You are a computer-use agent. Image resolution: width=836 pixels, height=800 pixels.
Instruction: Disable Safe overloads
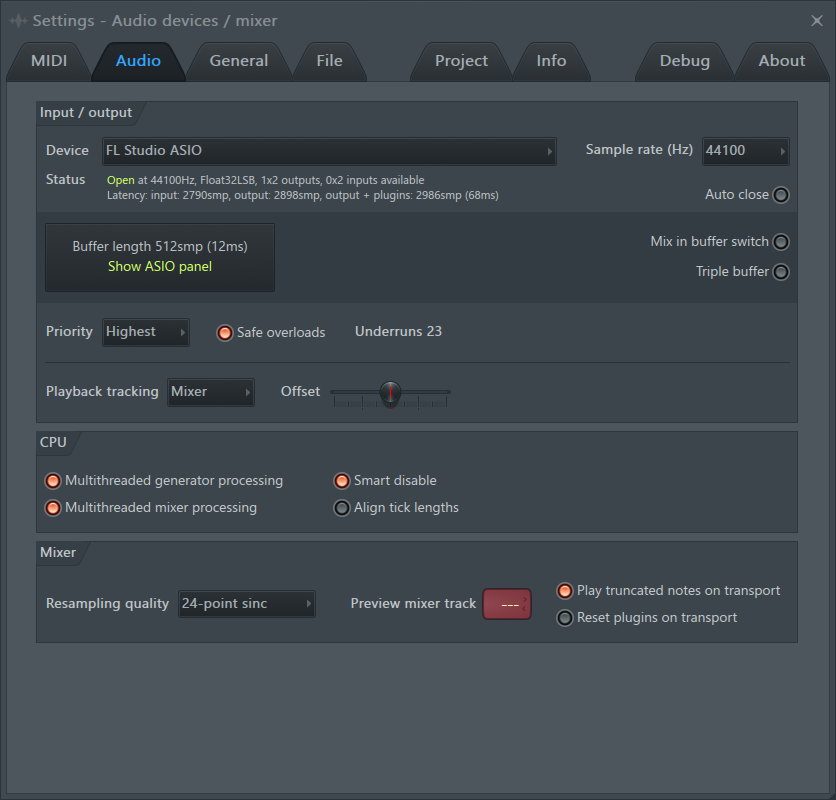tap(224, 333)
